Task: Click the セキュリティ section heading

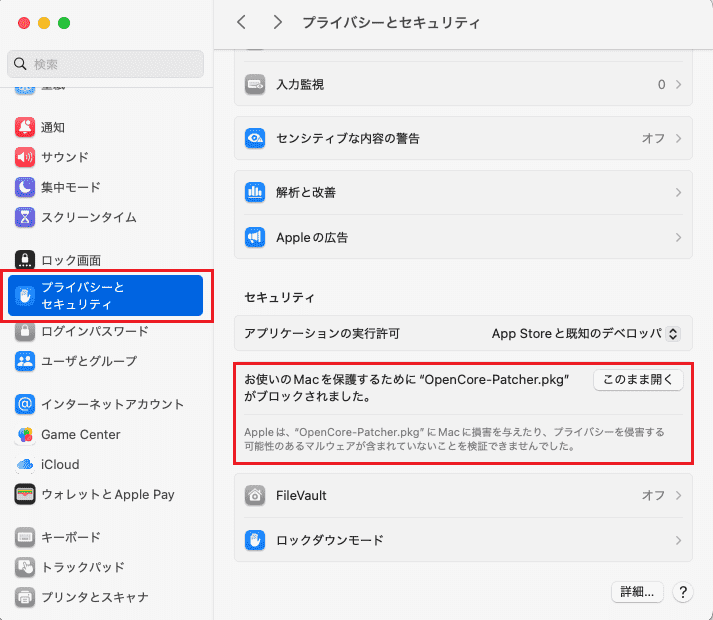Action: click(x=279, y=297)
